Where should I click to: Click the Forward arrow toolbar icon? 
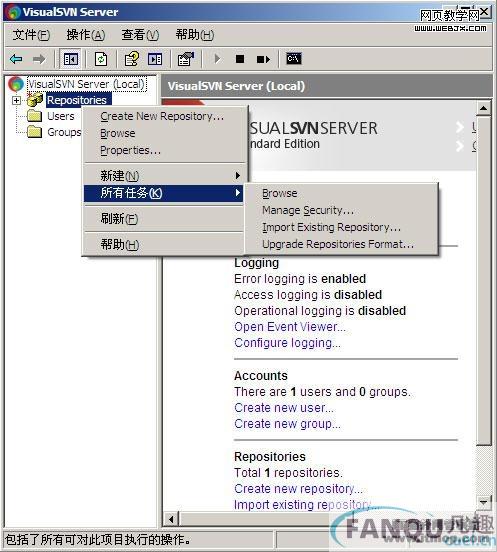39,59
